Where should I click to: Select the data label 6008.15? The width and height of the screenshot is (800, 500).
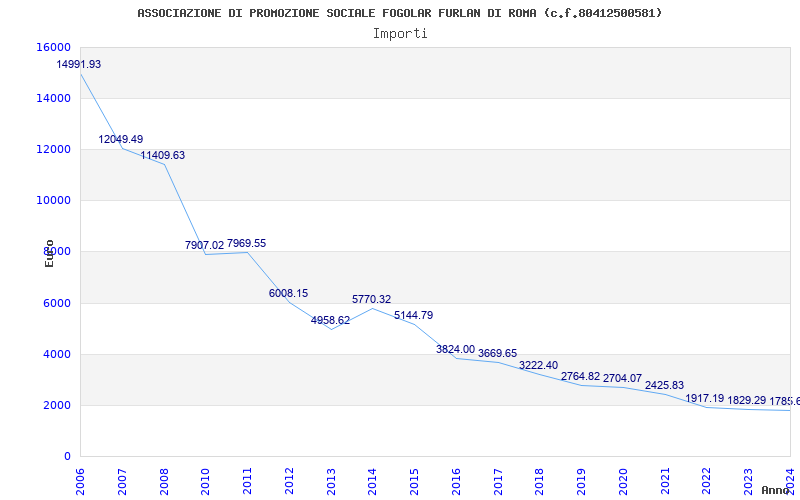[288, 293]
